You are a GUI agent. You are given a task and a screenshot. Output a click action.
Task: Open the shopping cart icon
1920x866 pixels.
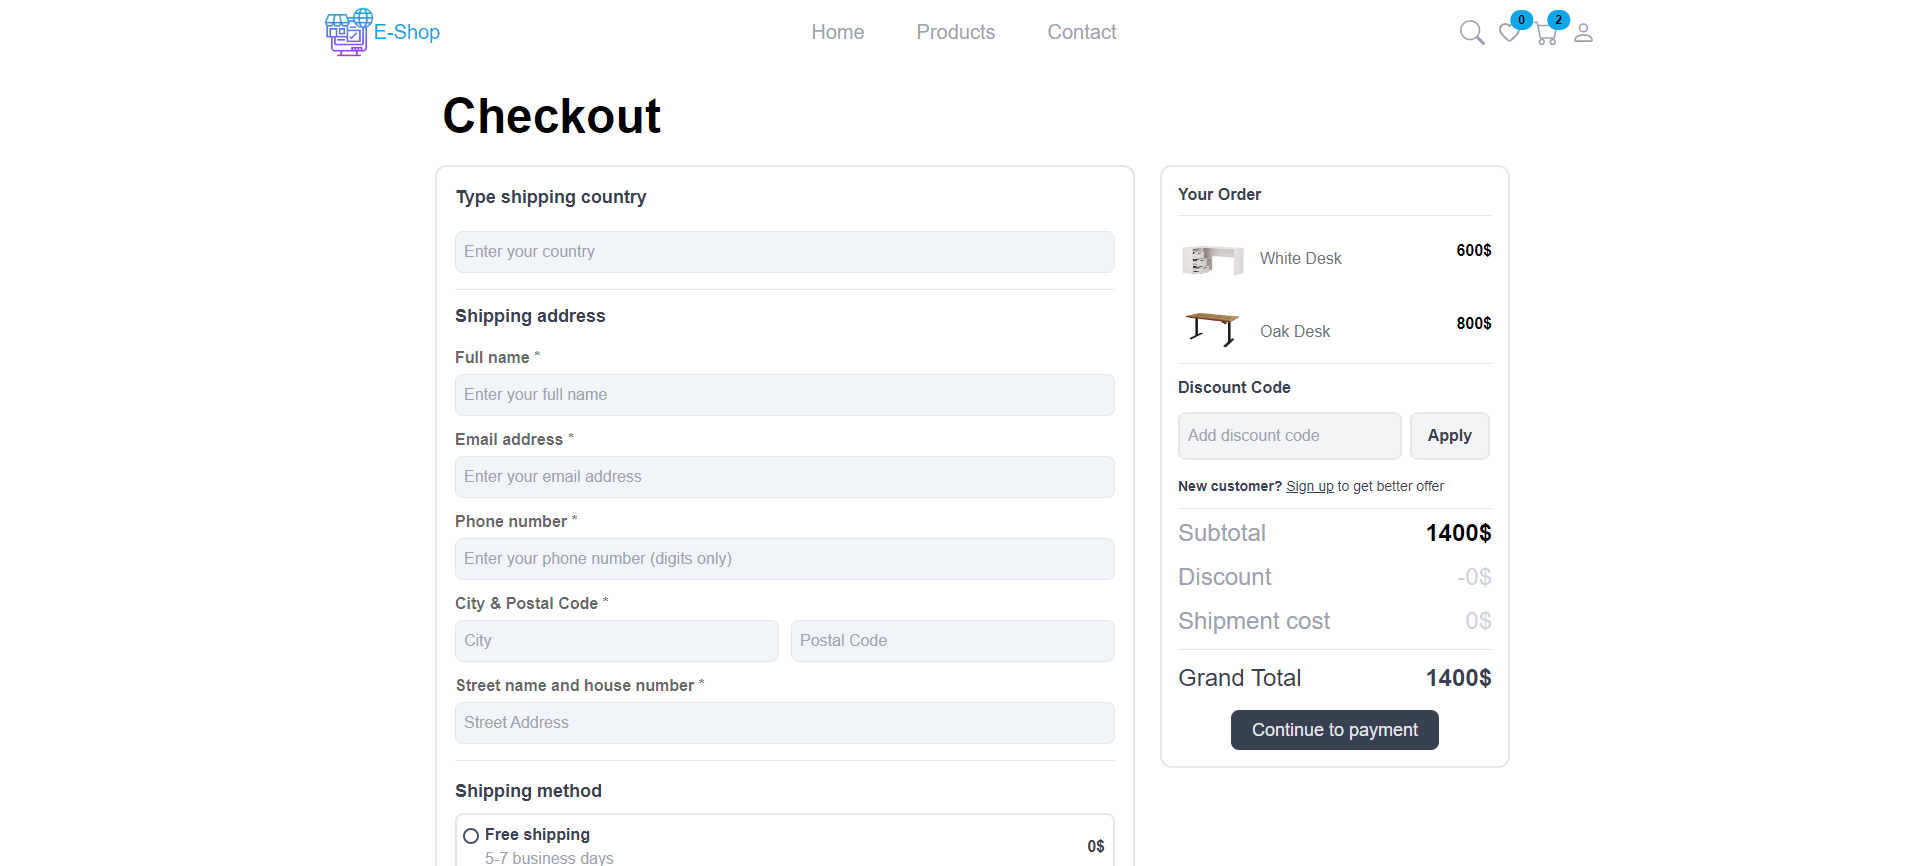pos(1546,34)
